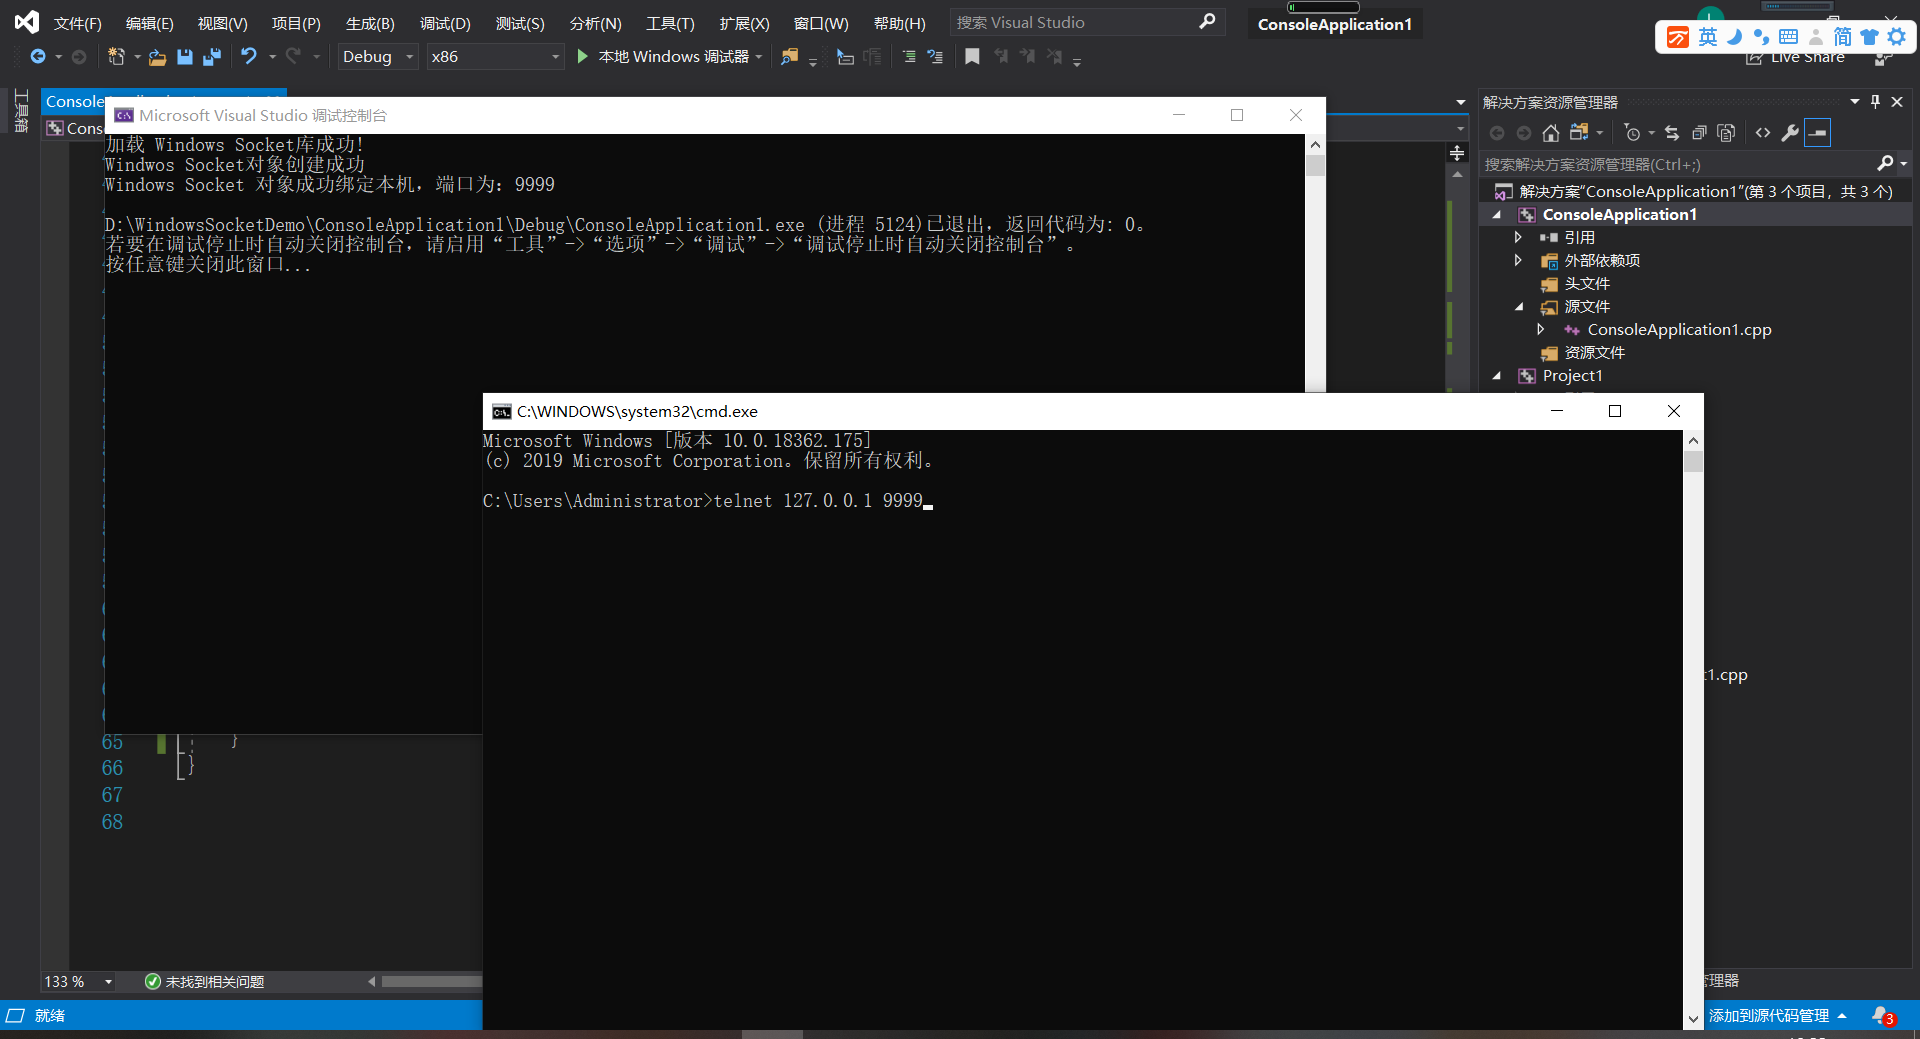Start the 本地 Windows 调试器 green play button
1920x1039 pixels.
(x=582, y=57)
